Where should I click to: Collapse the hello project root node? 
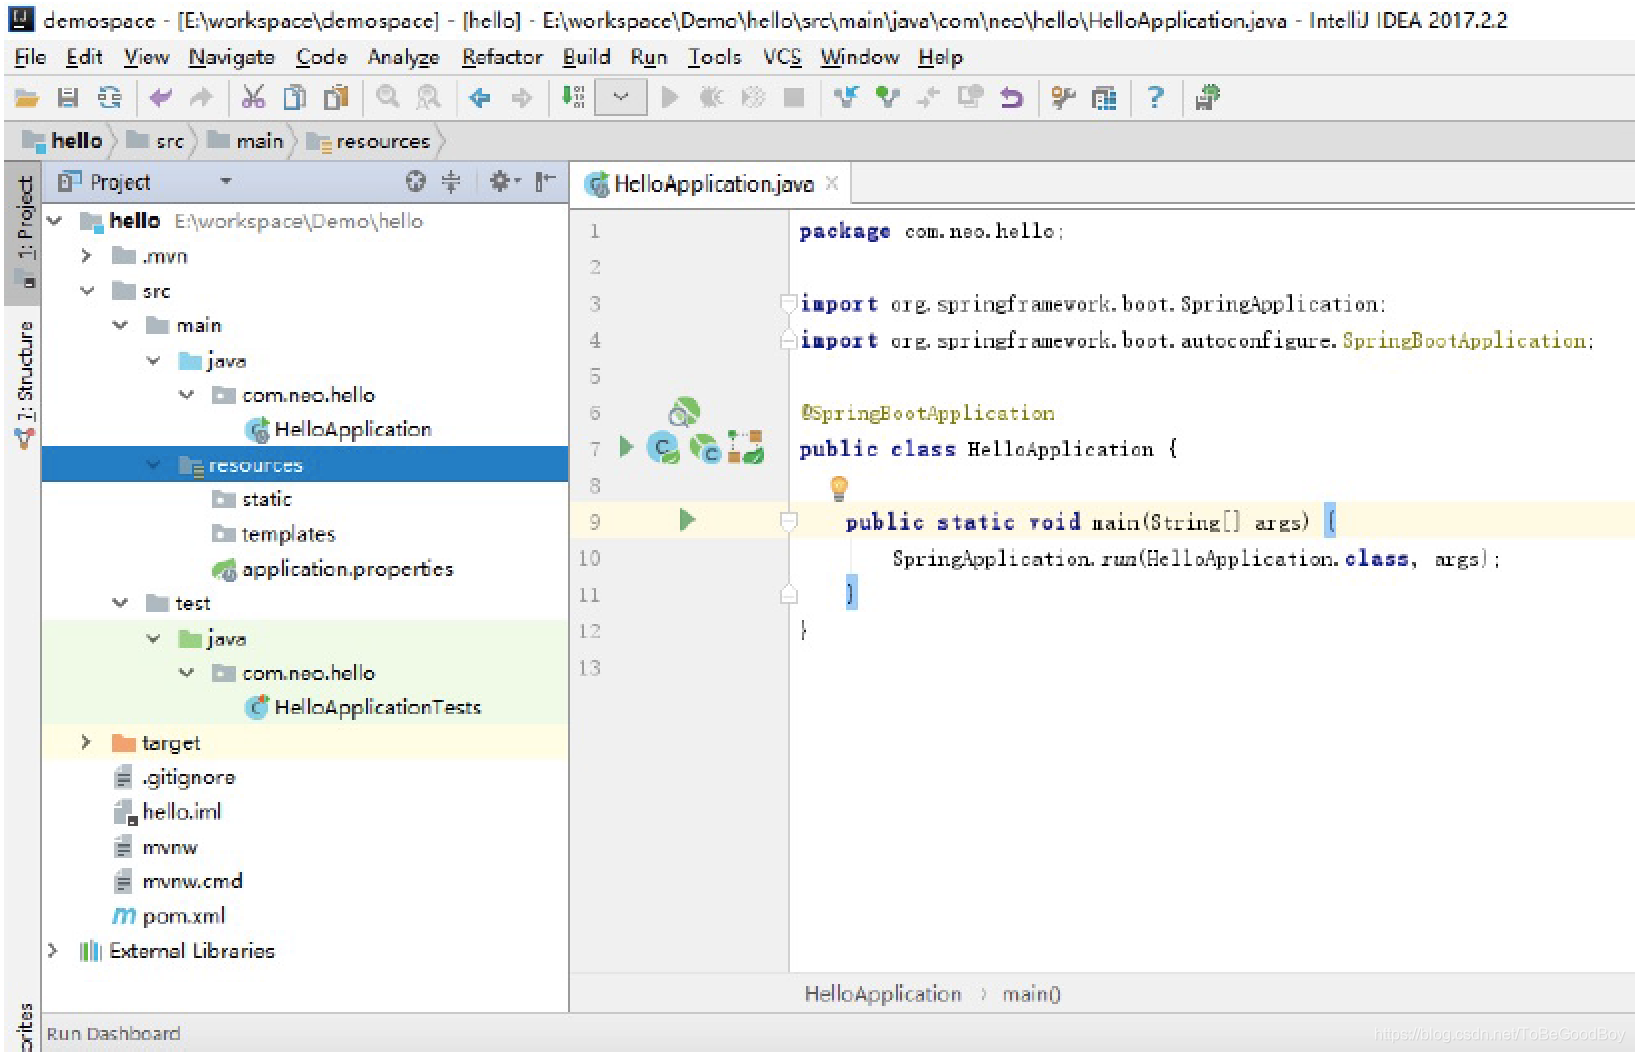tap(54, 221)
